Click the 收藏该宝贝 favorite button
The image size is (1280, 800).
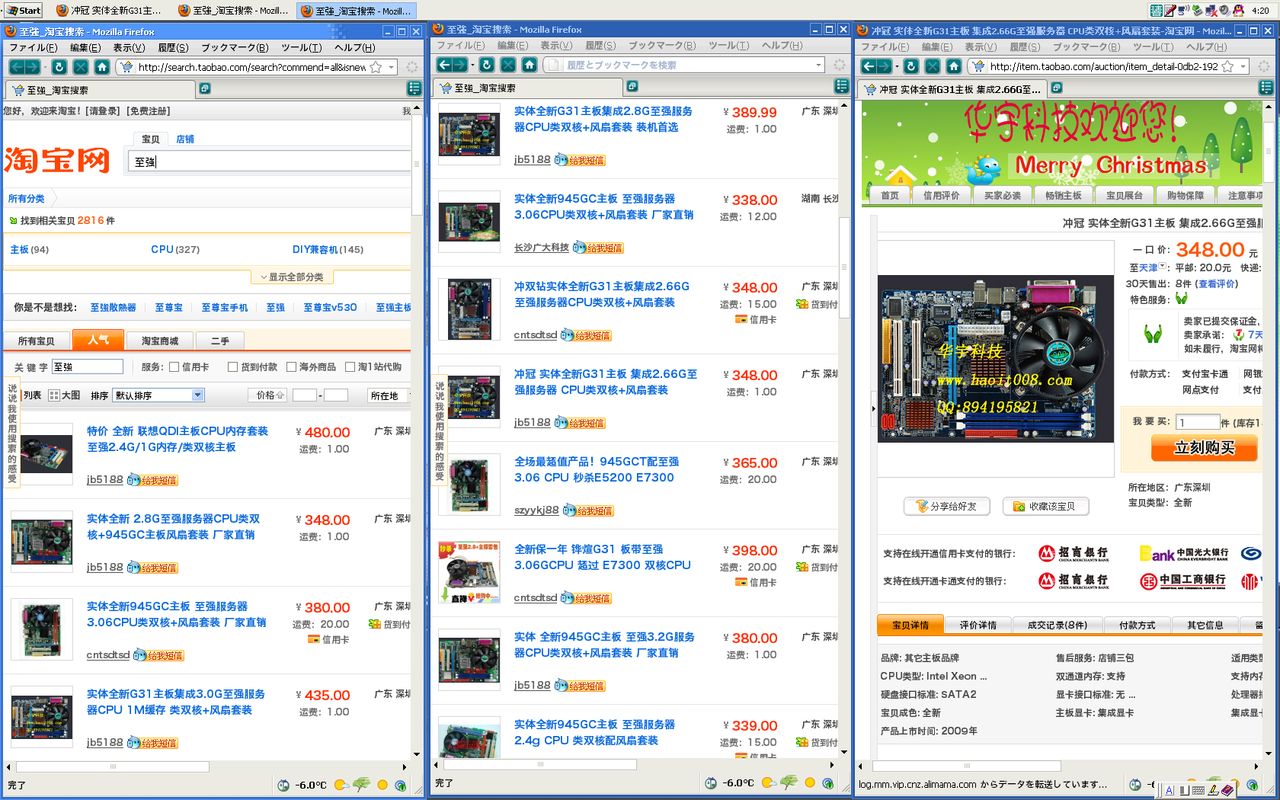click(x=1045, y=506)
